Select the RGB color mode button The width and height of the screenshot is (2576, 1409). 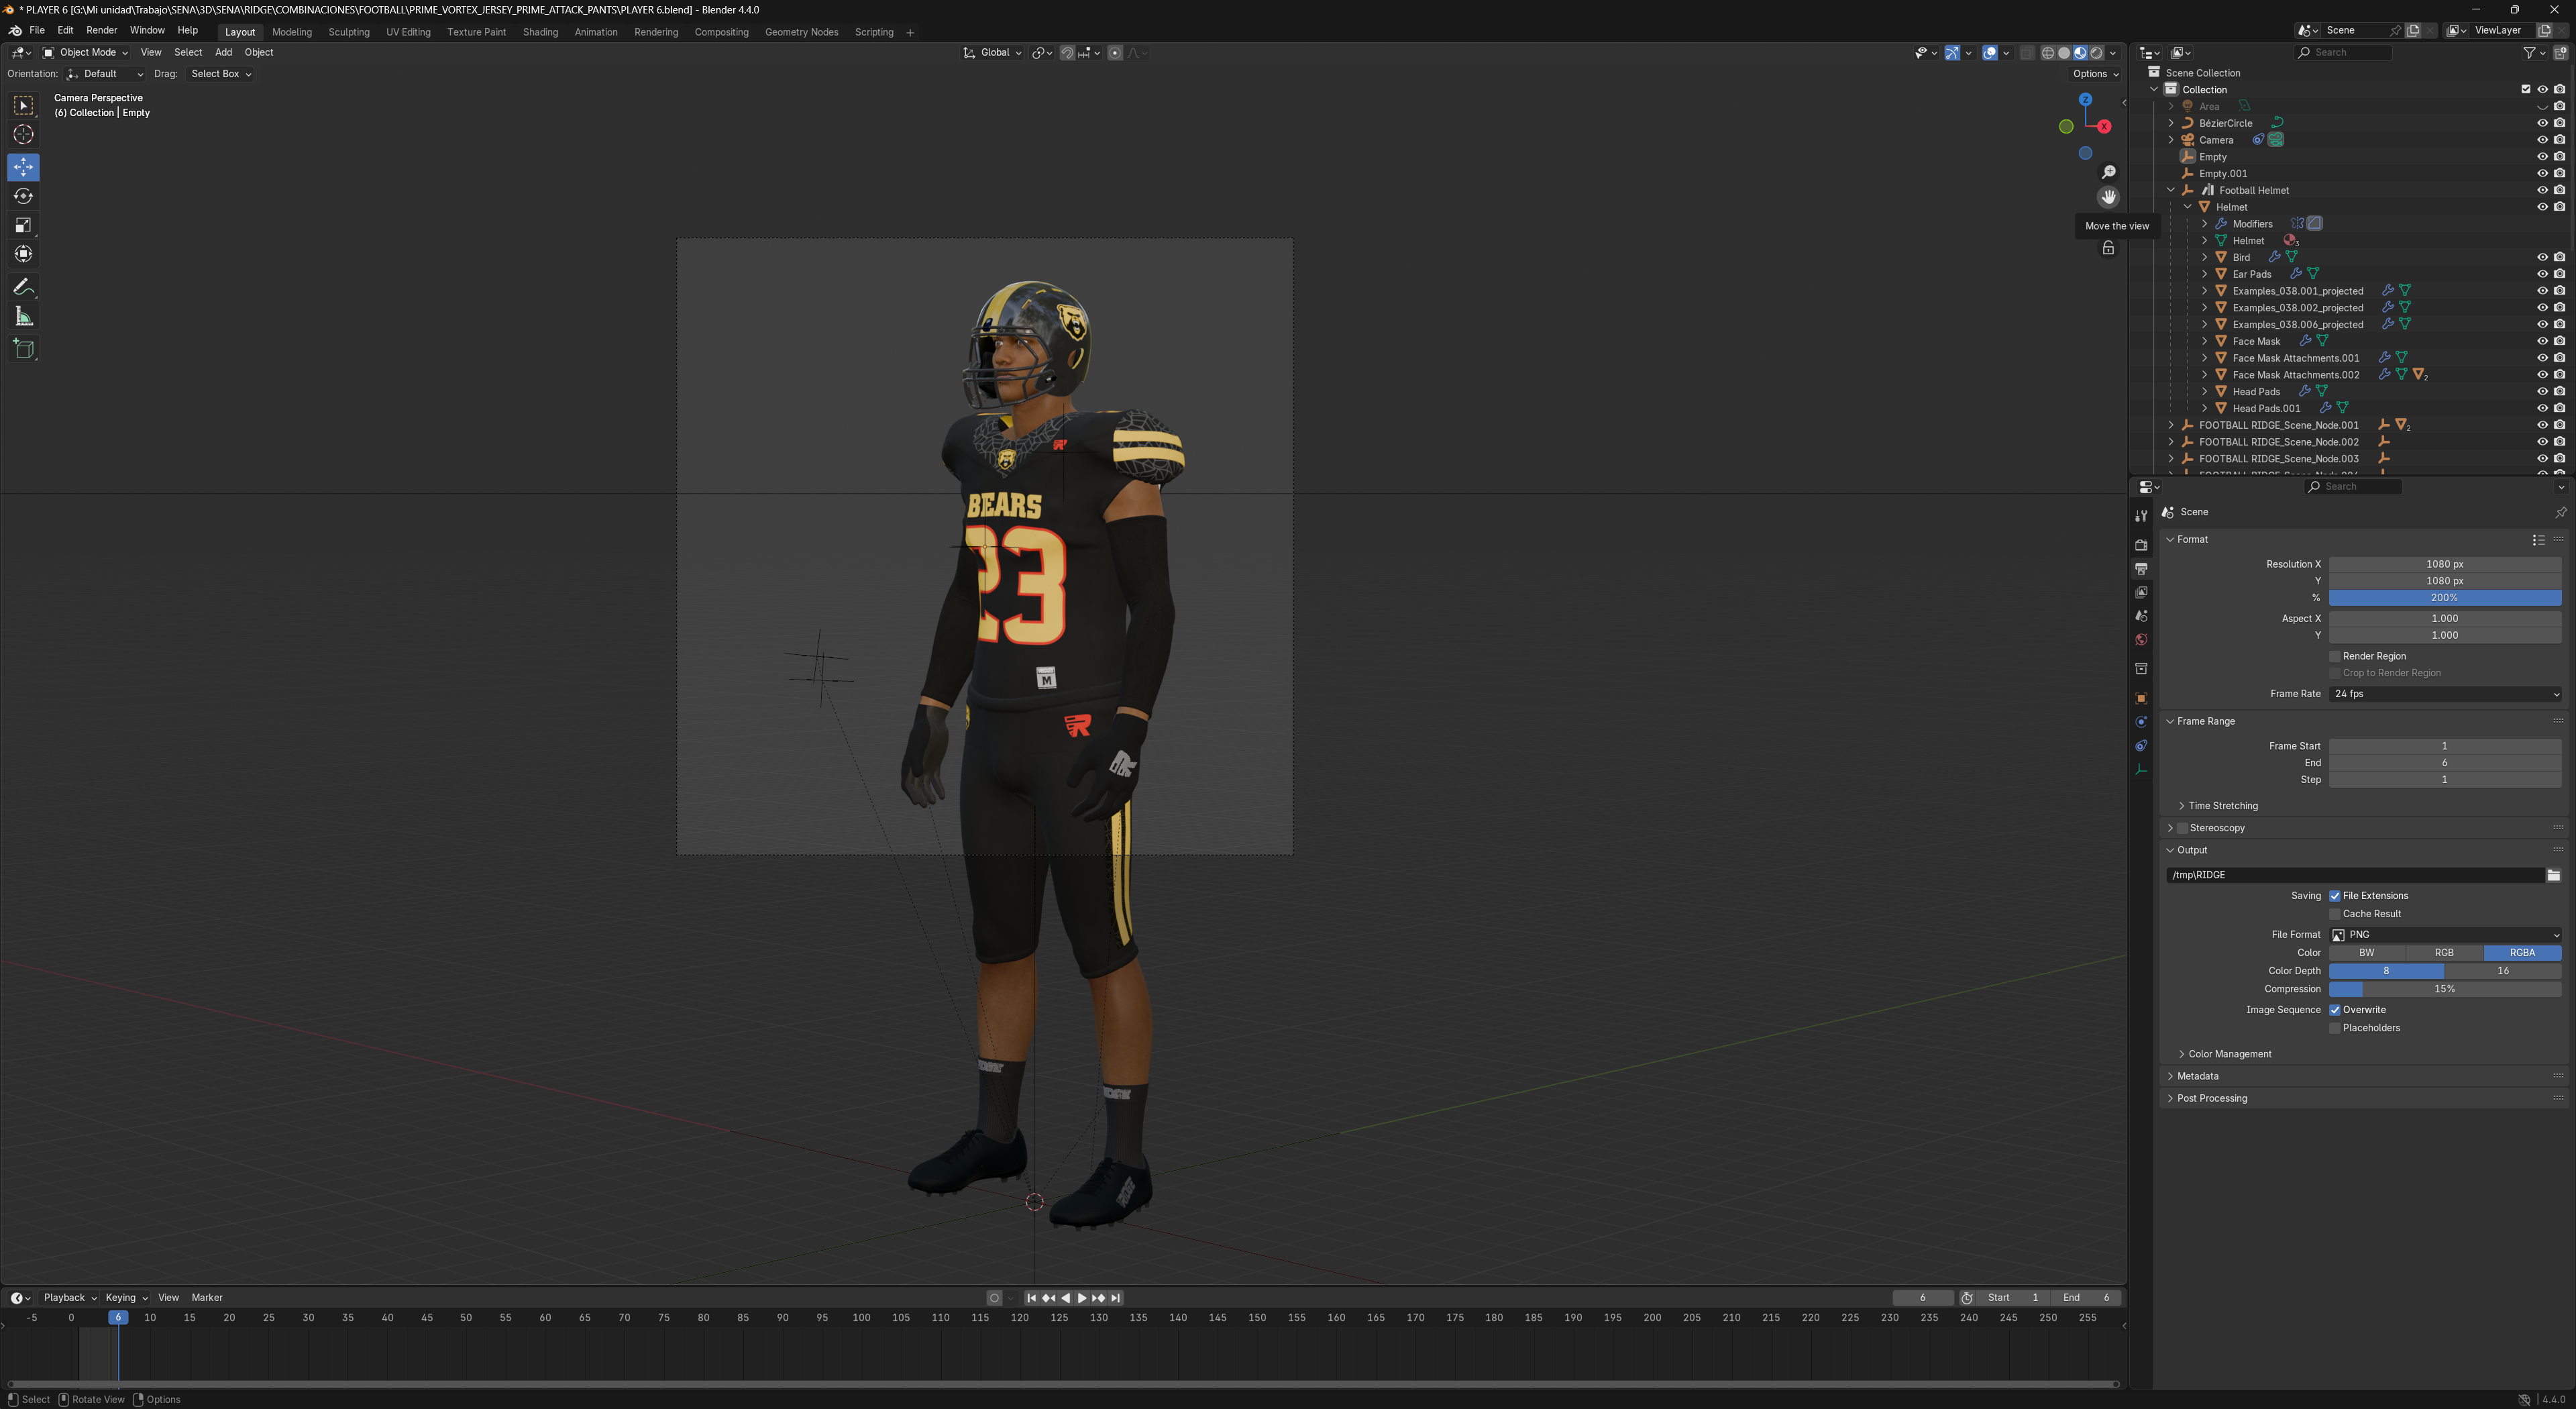2444,953
